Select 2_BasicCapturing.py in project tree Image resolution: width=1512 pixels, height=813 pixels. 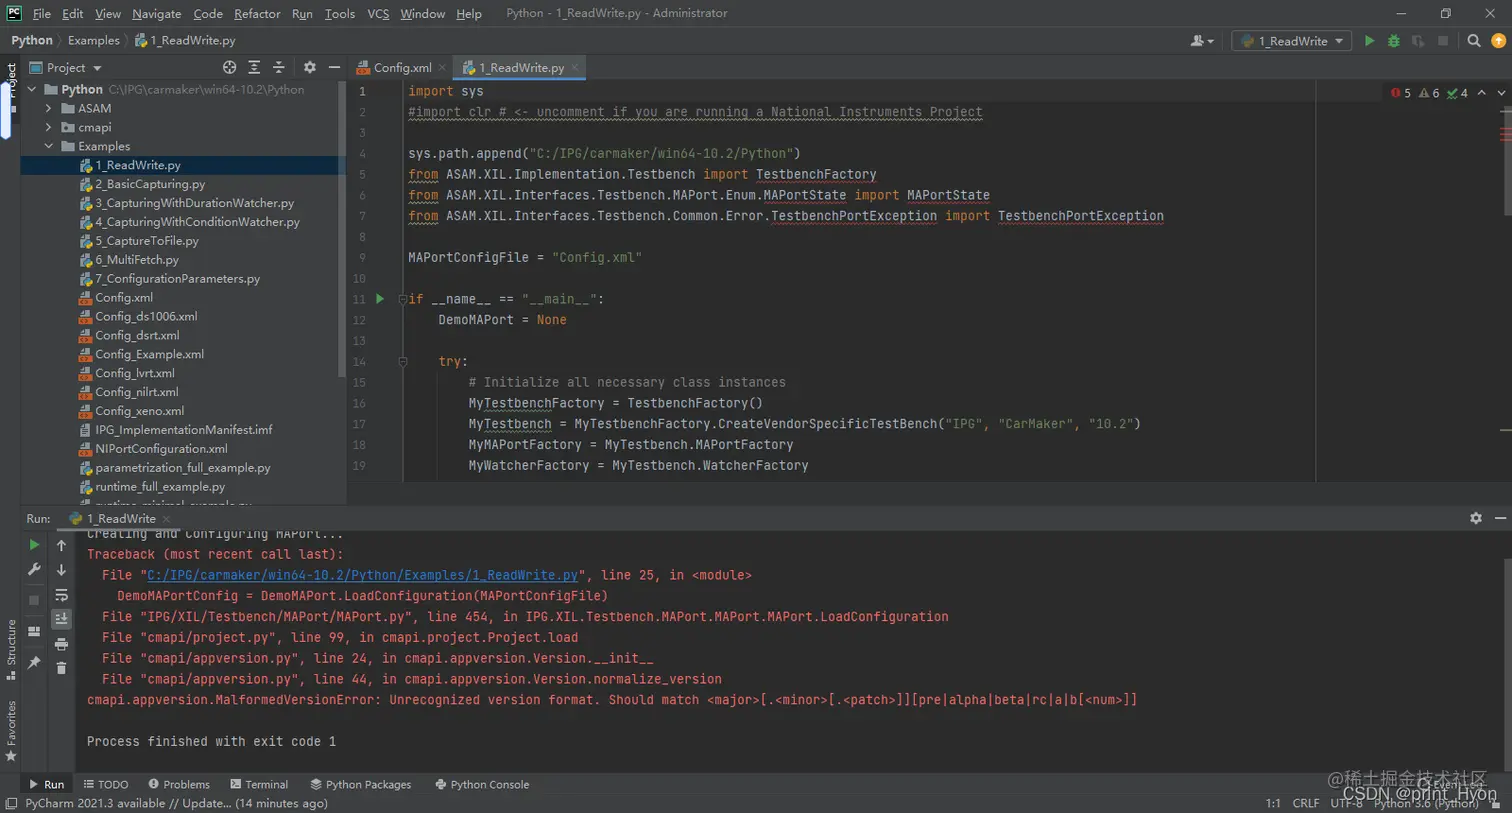[x=150, y=184]
